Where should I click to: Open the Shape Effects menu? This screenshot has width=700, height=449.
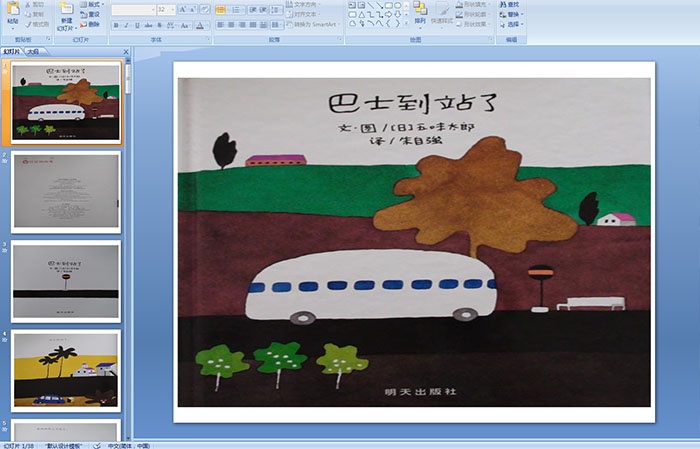point(473,24)
